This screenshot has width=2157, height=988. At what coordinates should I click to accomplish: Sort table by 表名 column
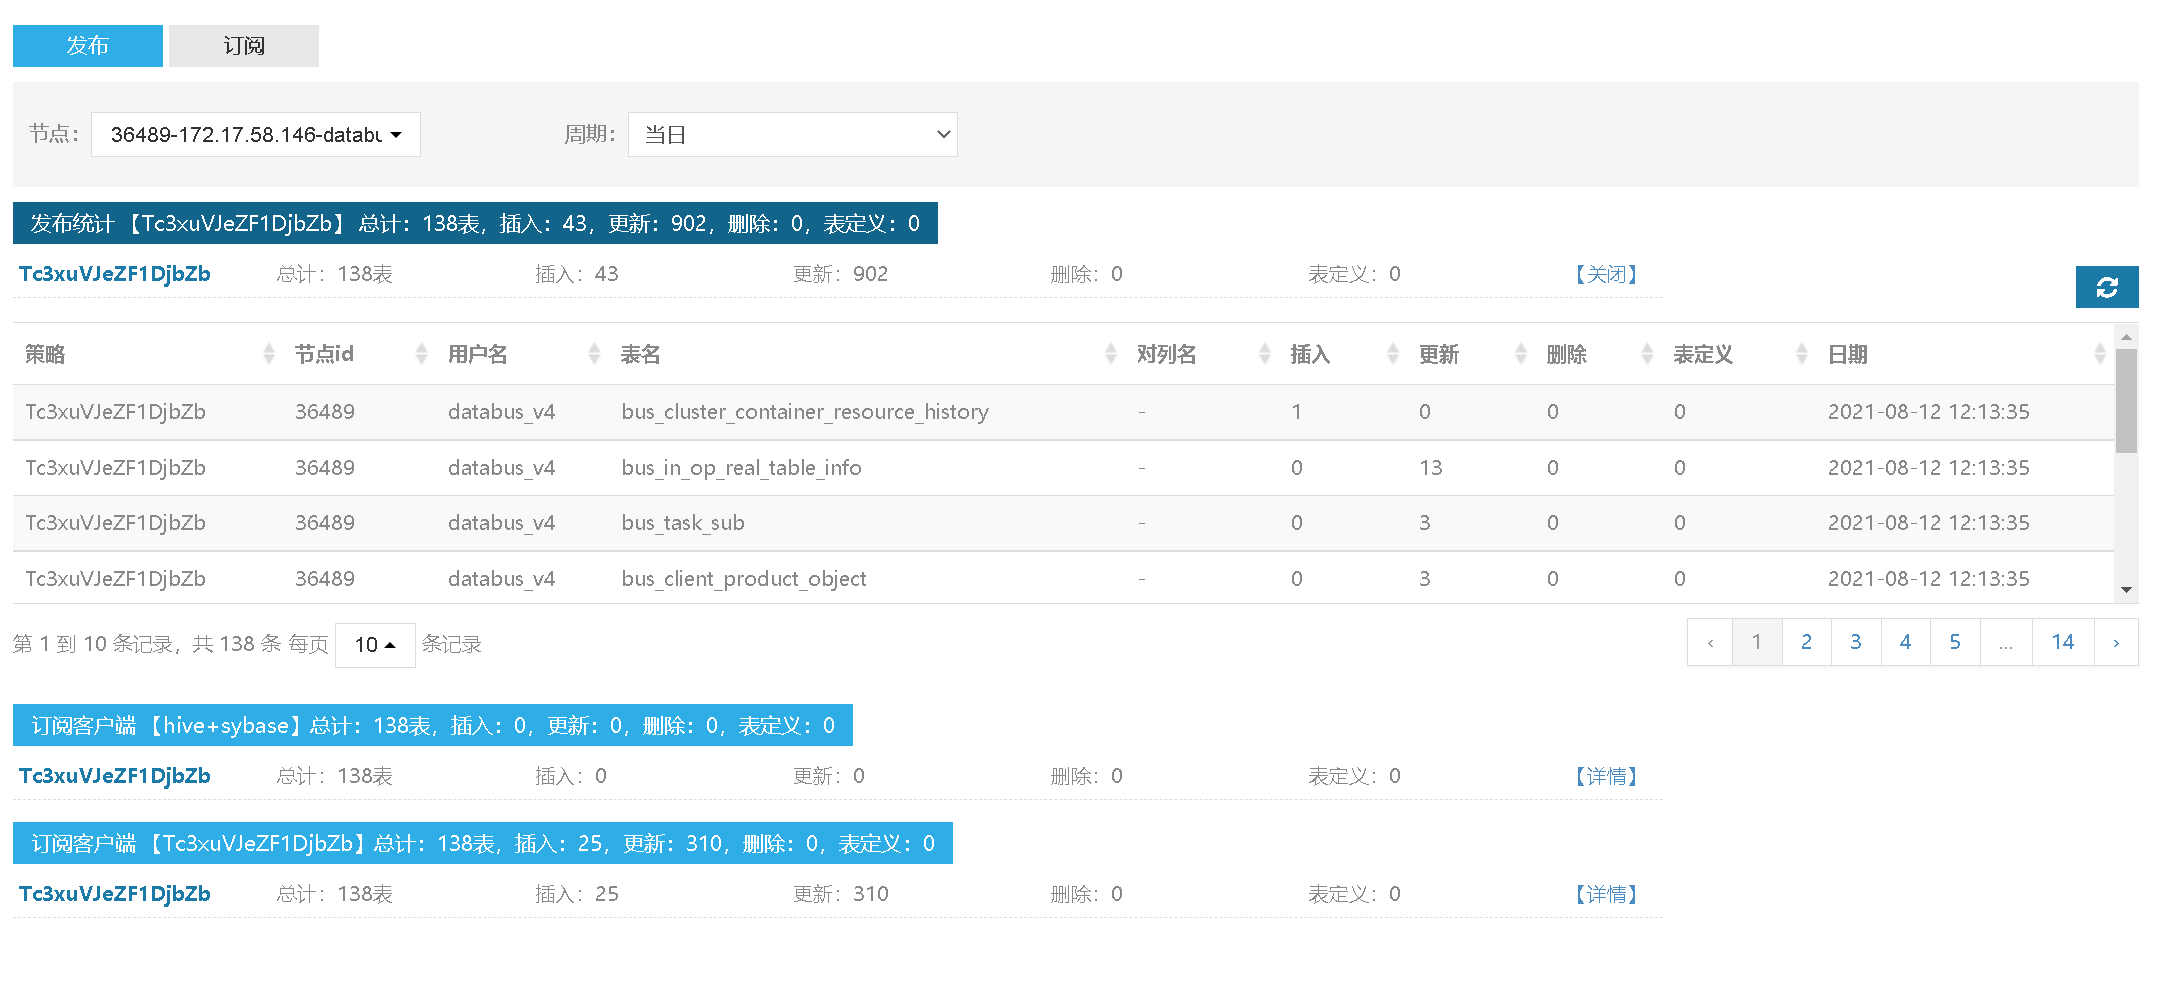pyautogui.click(x=1110, y=354)
